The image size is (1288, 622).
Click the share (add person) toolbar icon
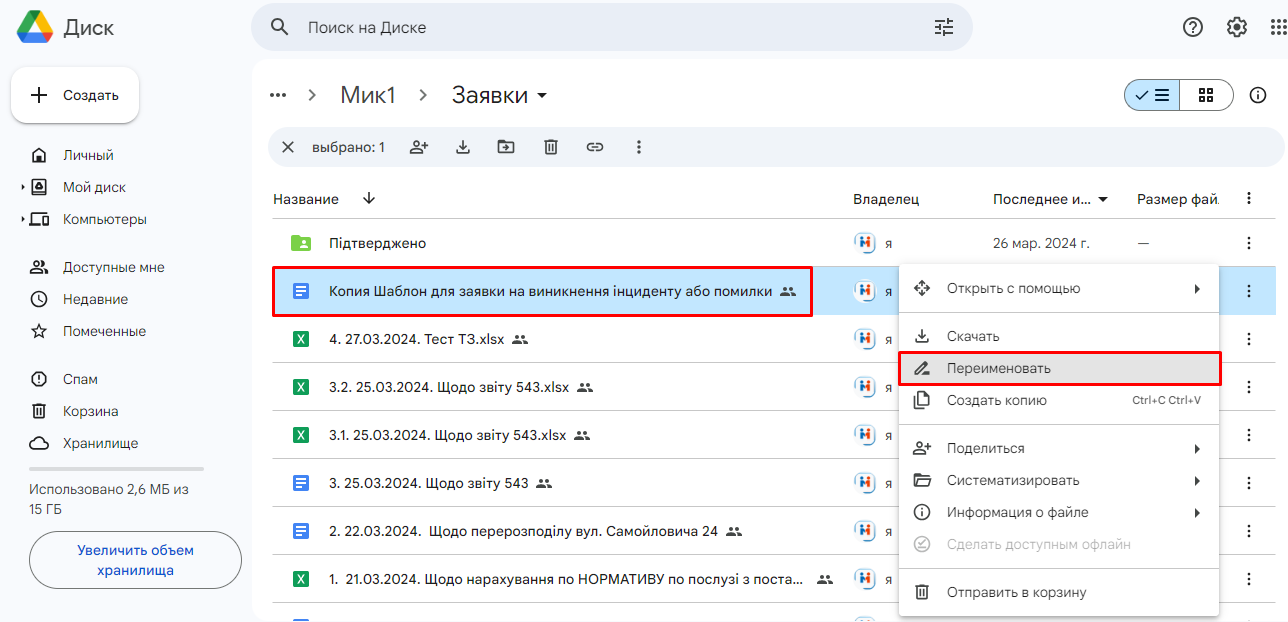(419, 147)
